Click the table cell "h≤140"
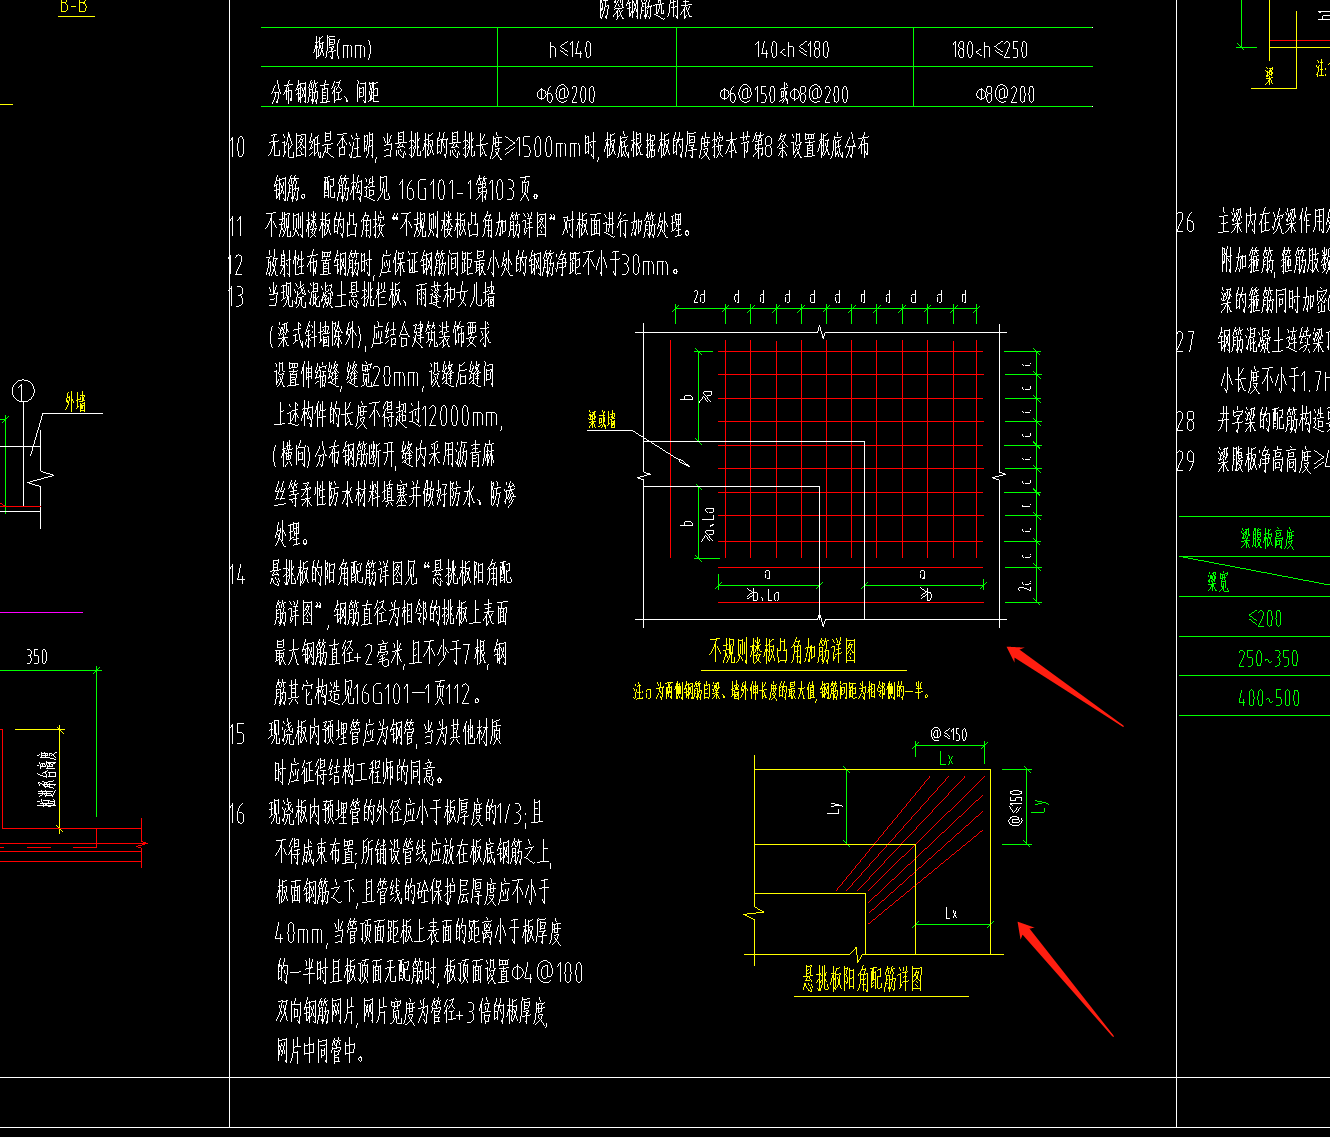 [x=570, y=50]
